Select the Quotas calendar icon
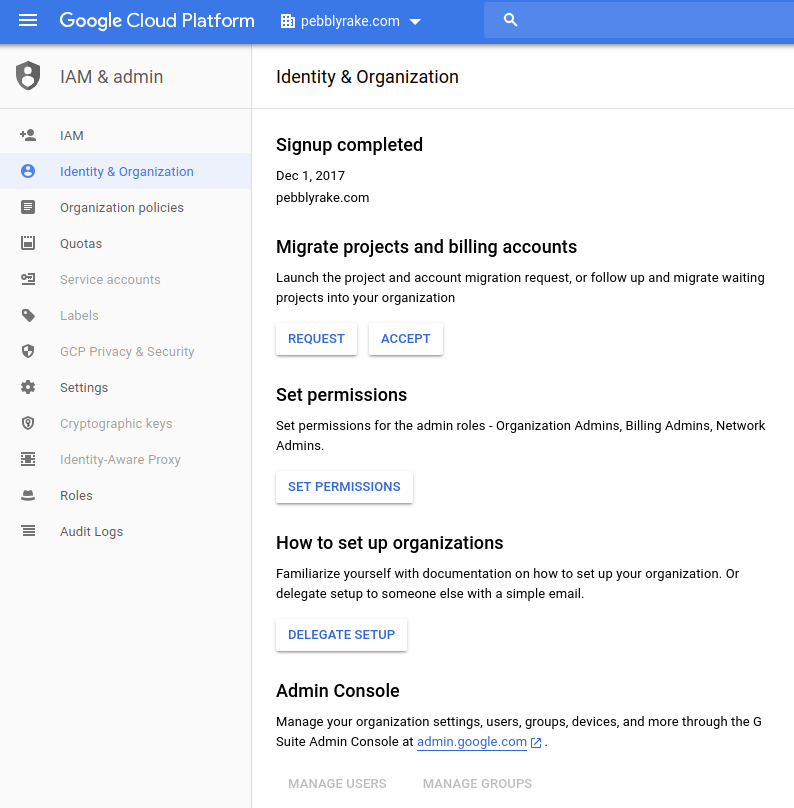The height and width of the screenshot is (808, 794). 28,243
